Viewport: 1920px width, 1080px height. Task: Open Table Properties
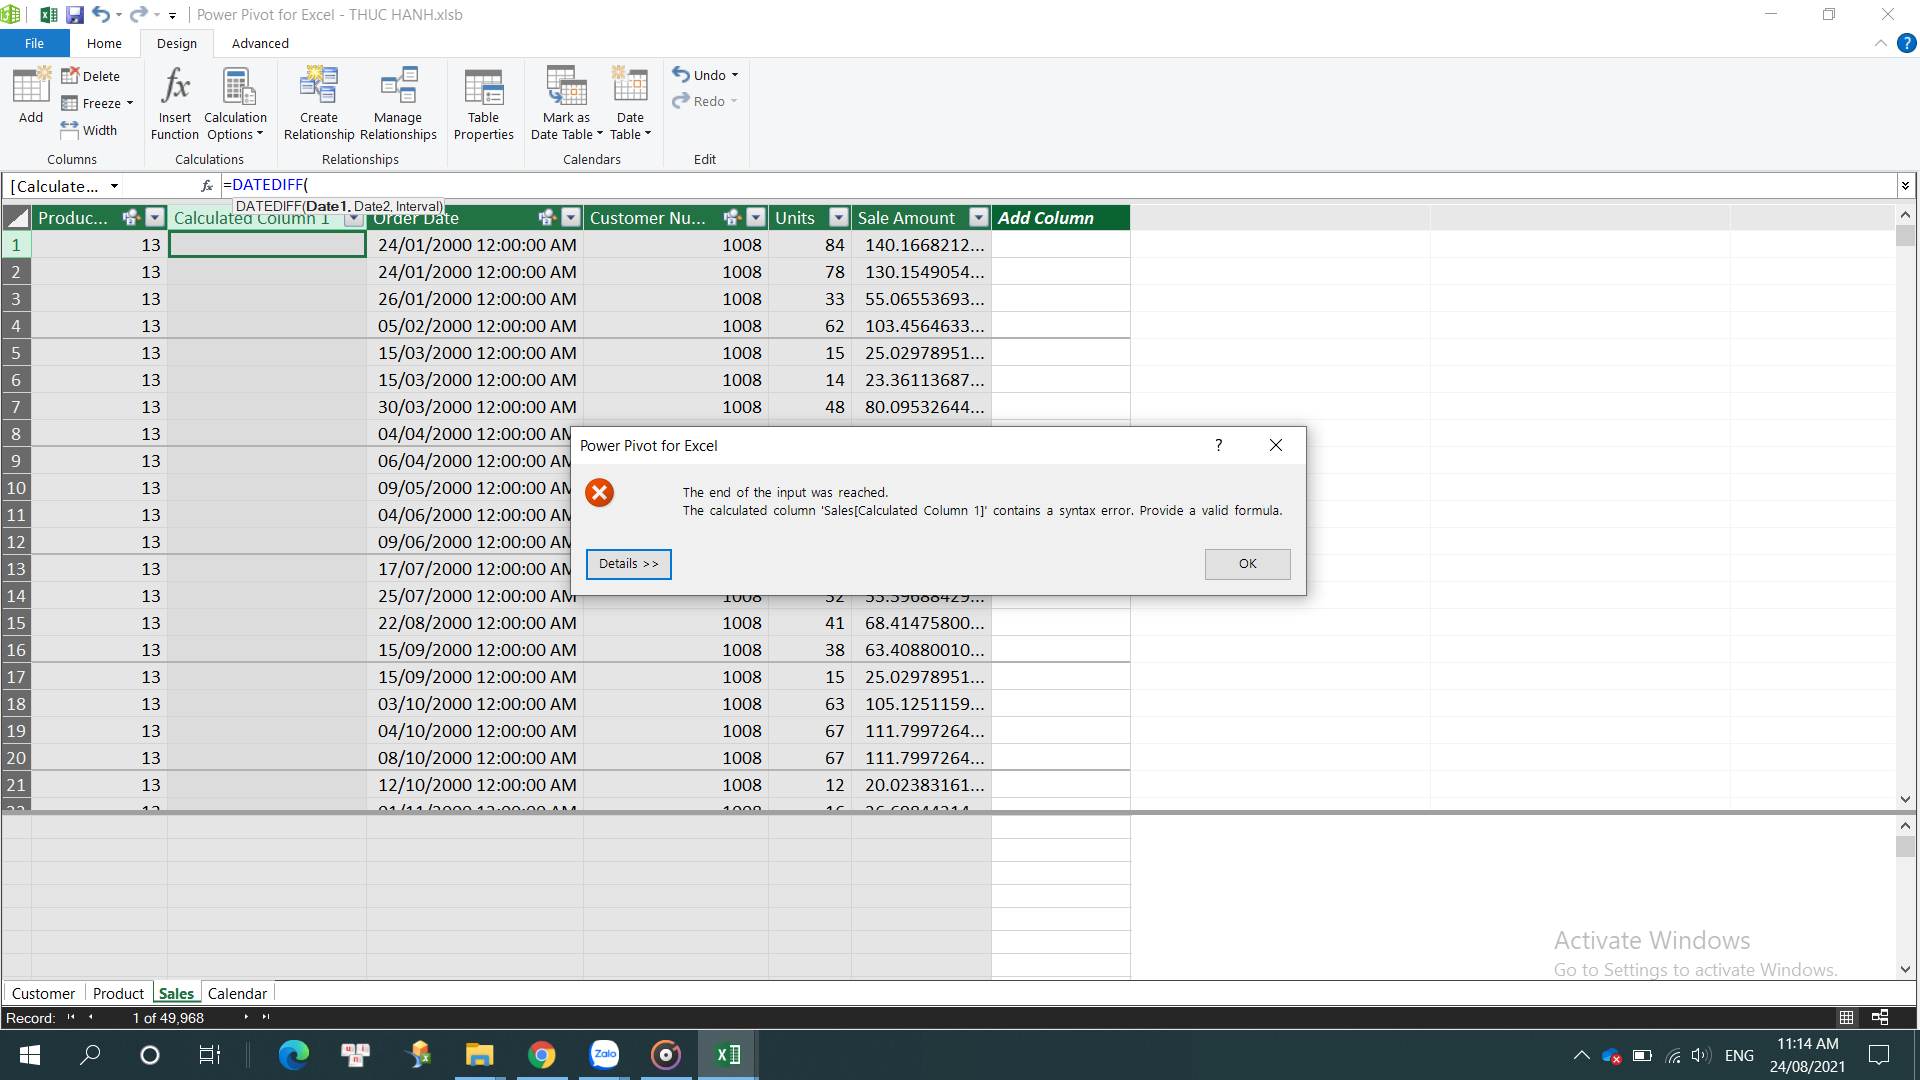[x=484, y=103]
